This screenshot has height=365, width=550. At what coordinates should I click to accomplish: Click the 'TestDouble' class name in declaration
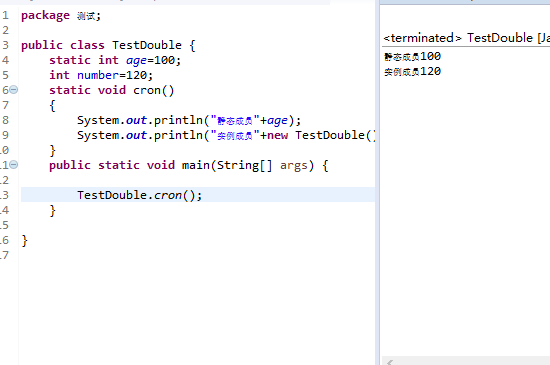147,45
